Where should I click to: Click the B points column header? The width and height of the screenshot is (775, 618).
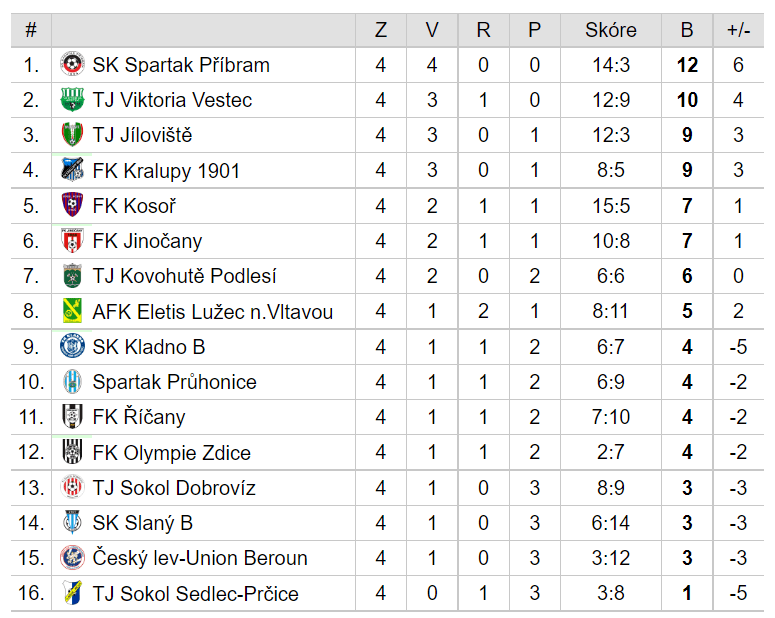687,30
